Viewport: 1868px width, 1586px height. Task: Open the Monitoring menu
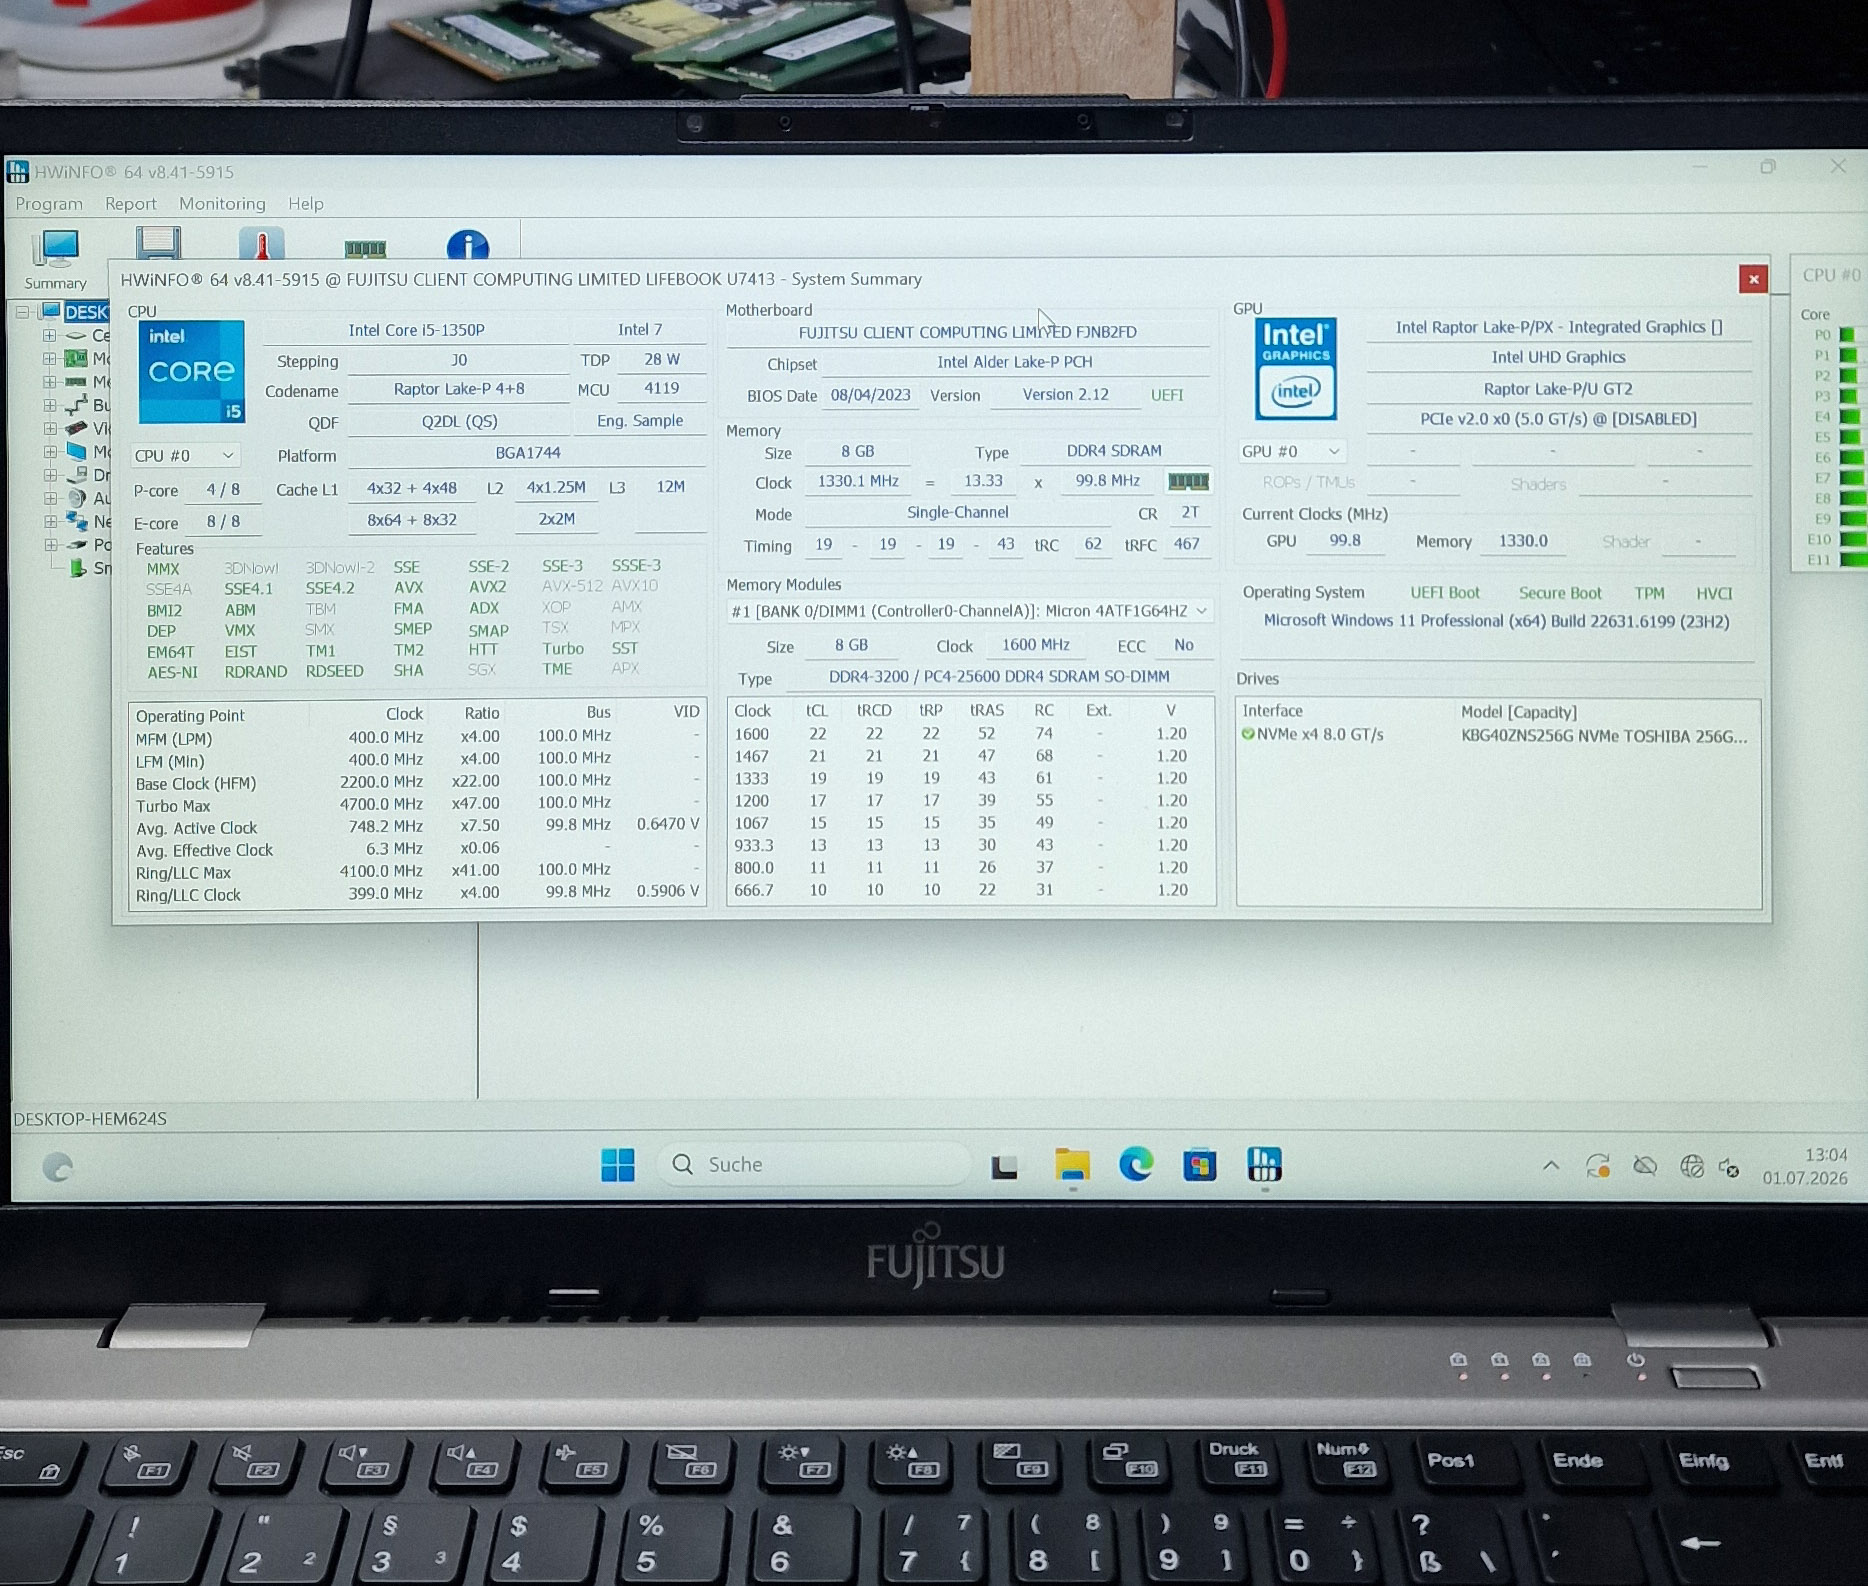(x=222, y=204)
